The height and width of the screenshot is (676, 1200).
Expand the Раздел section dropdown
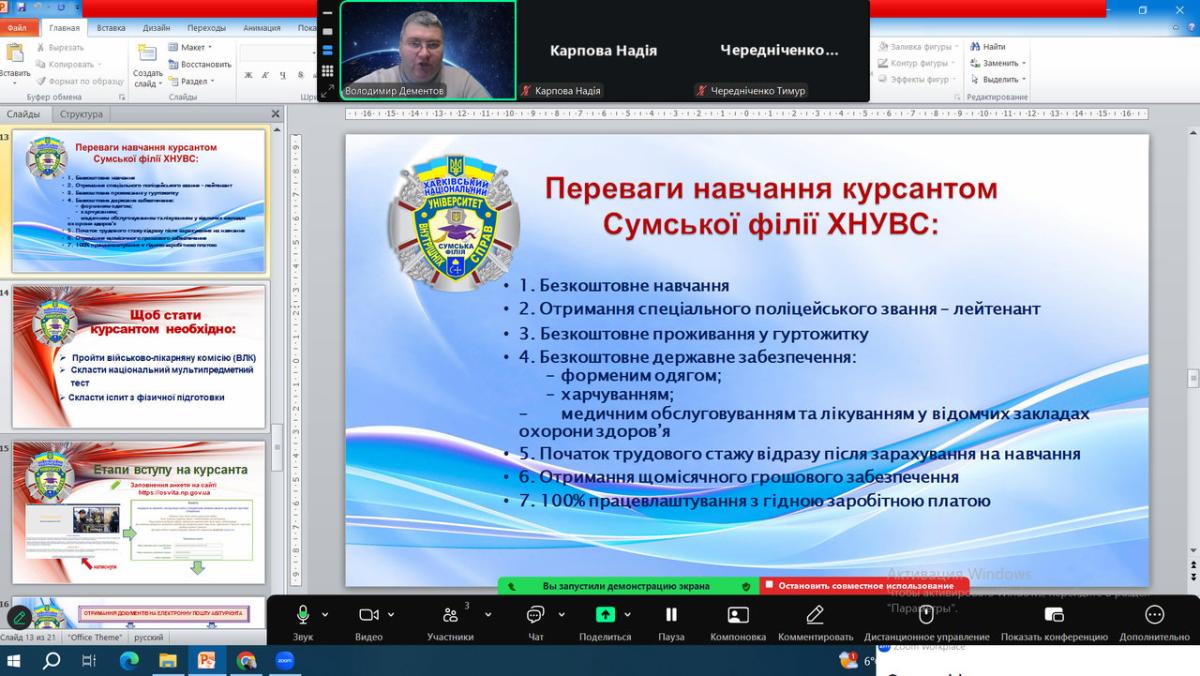point(194,81)
